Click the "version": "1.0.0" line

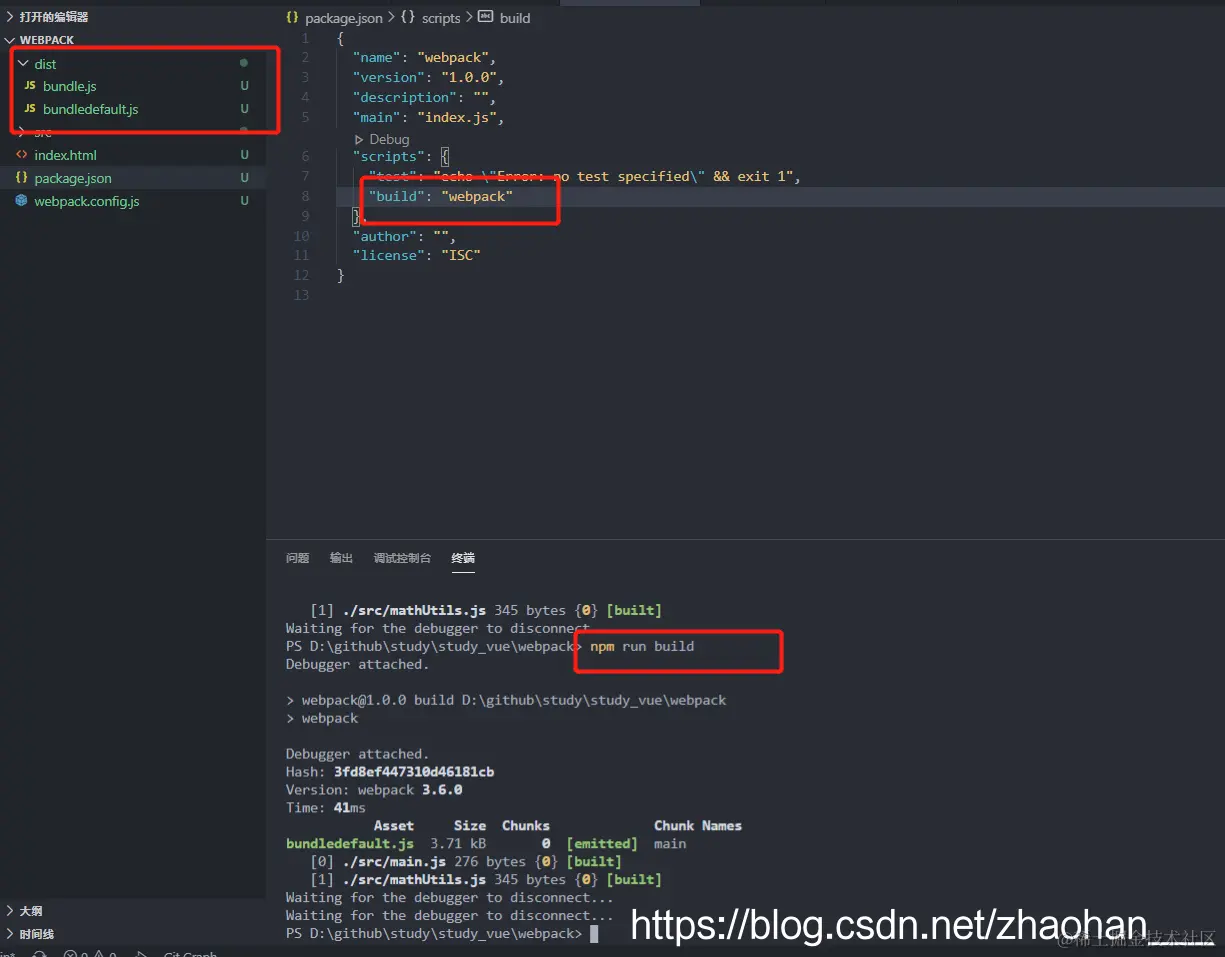coord(428,77)
